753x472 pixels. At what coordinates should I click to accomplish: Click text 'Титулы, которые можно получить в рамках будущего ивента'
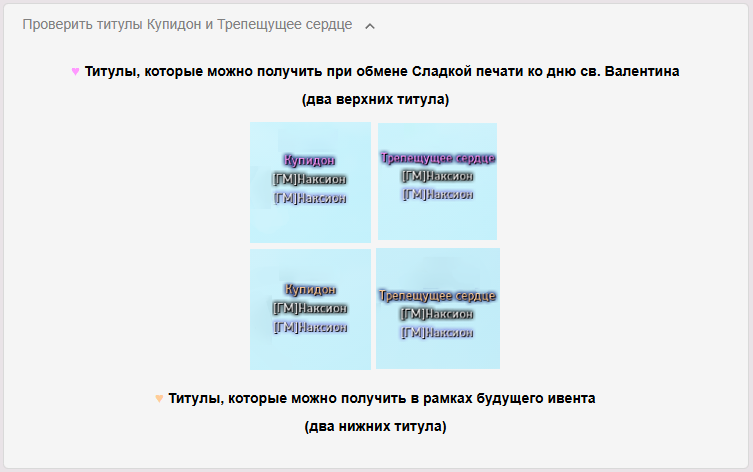[382, 399]
